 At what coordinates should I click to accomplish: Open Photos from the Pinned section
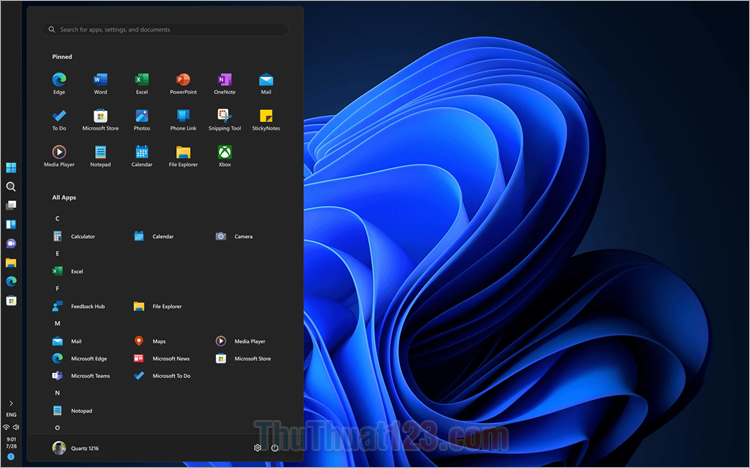pyautogui.click(x=142, y=120)
